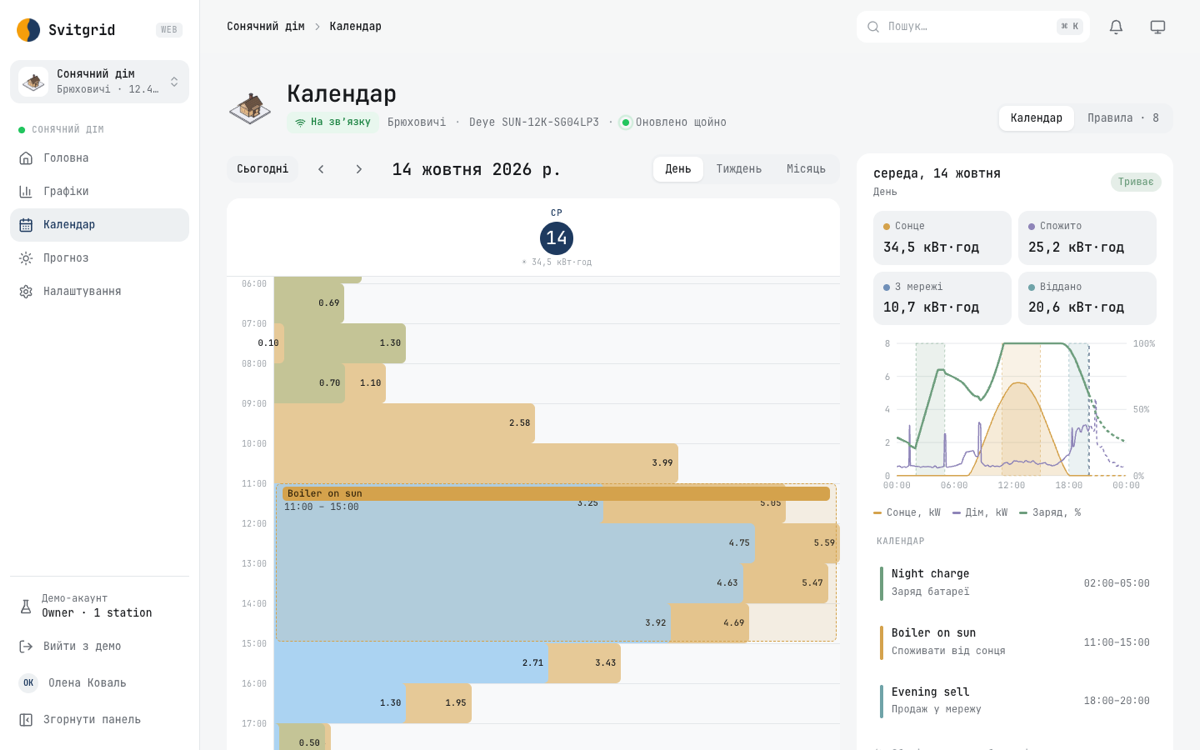Open Олена Коваль user profile
Viewport: 1200px width, 750px height.
click(99, 683)
